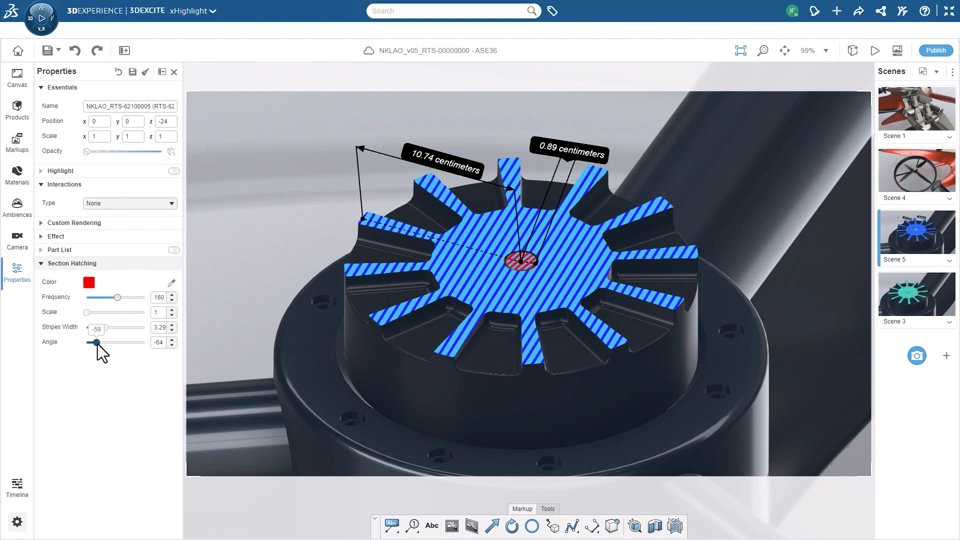Select the Scene 1 thumbnail

917,108
